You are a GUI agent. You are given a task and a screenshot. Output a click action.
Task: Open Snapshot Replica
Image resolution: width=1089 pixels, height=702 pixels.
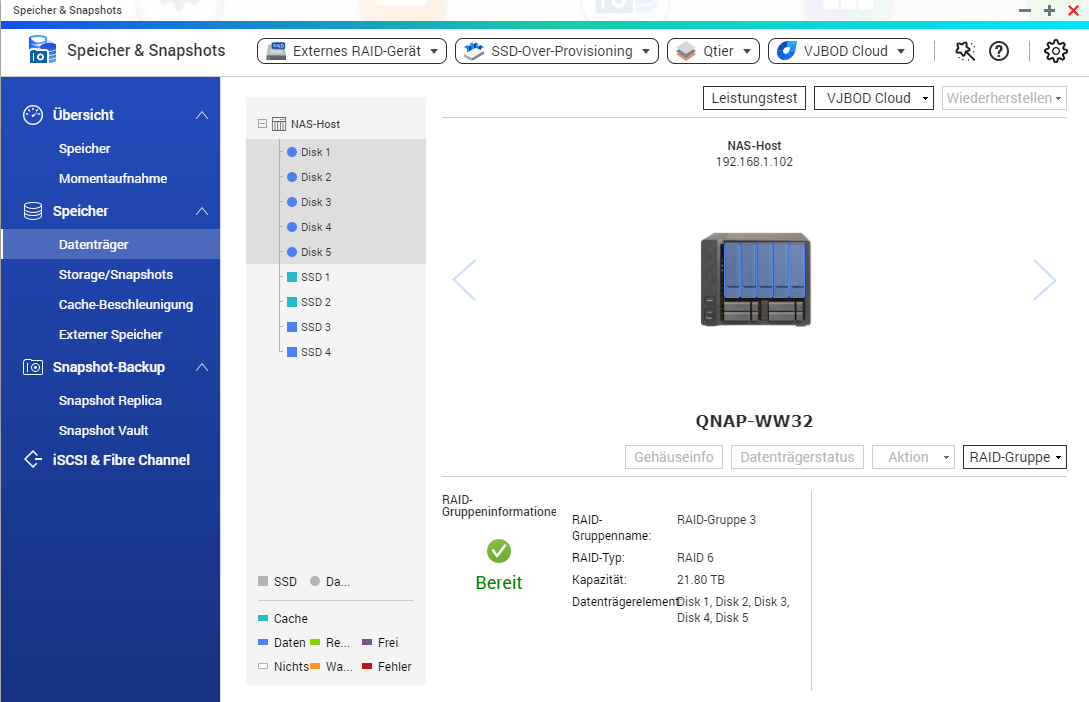click(x=110, y=401)
